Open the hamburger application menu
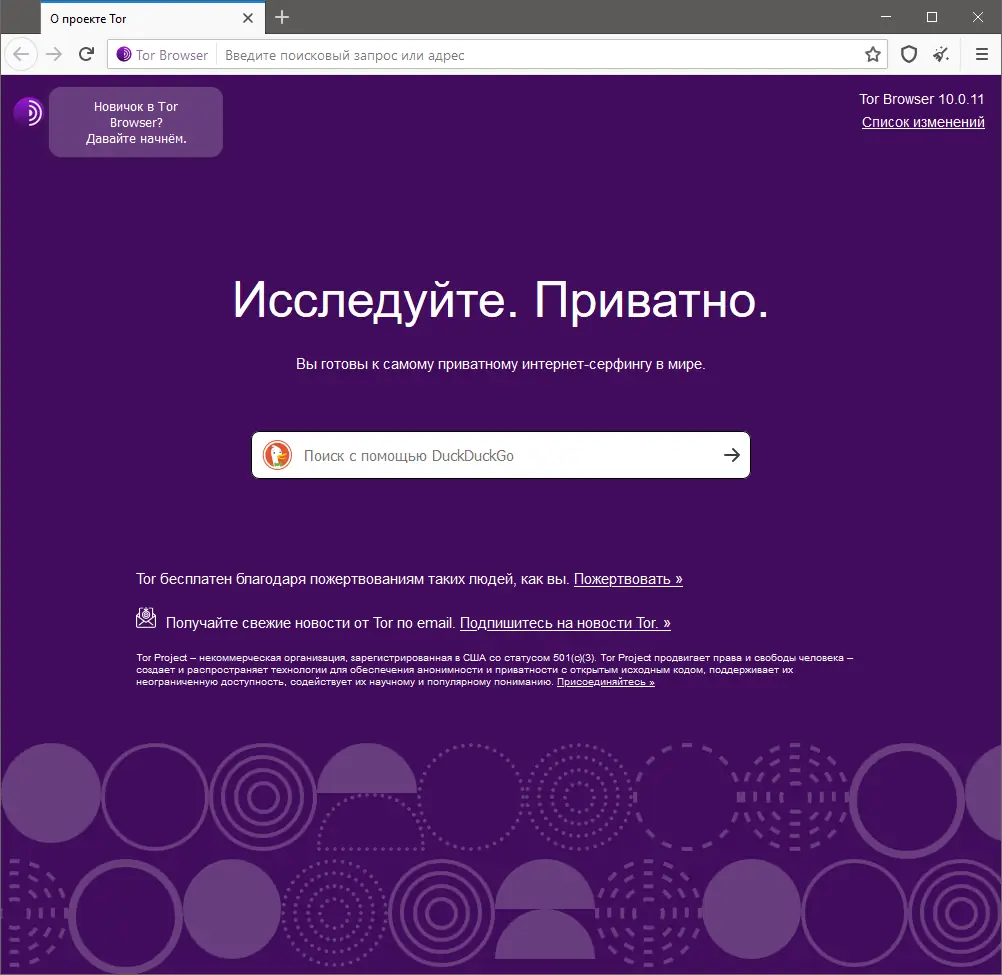1002x975 pixels. coord(981,54)
